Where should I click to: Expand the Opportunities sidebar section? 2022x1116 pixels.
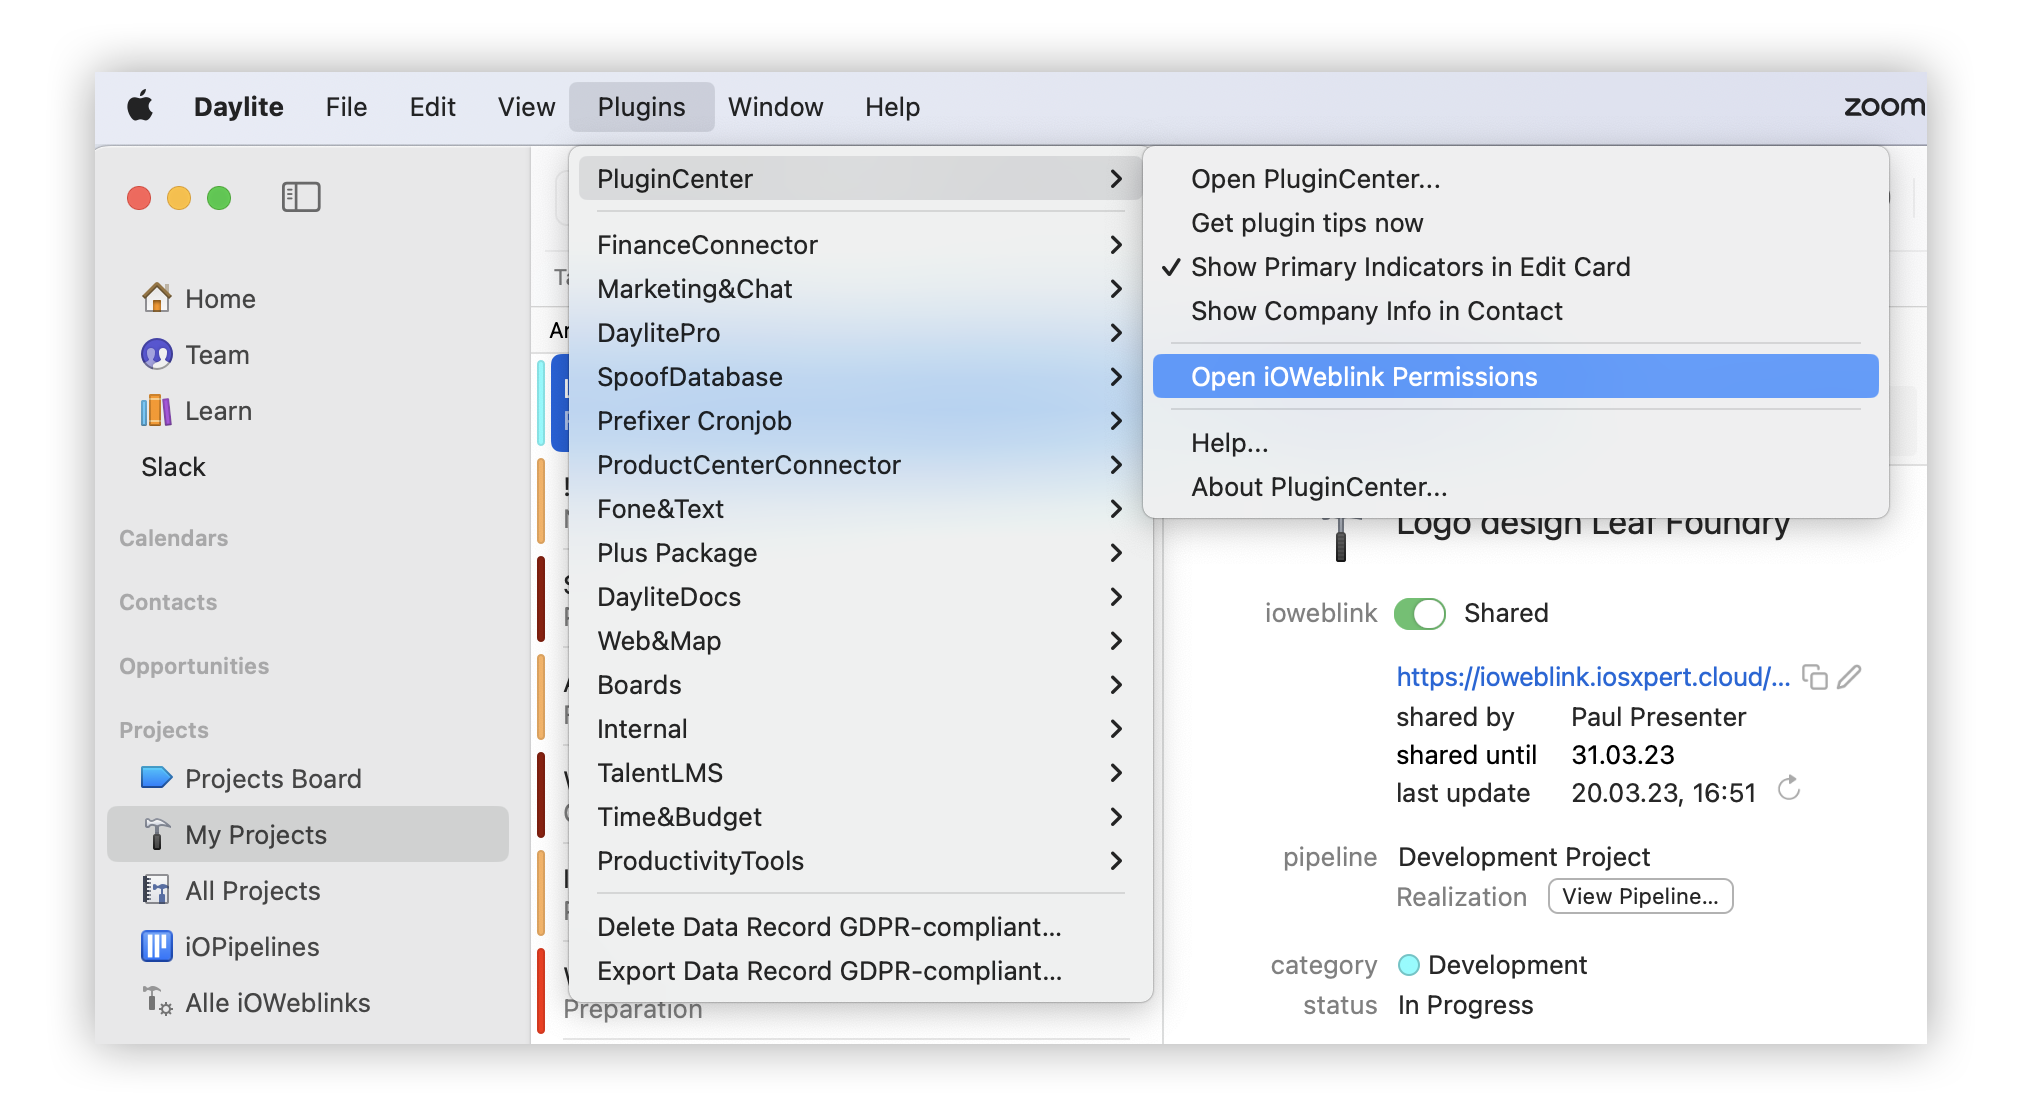(x=194, y=666)
